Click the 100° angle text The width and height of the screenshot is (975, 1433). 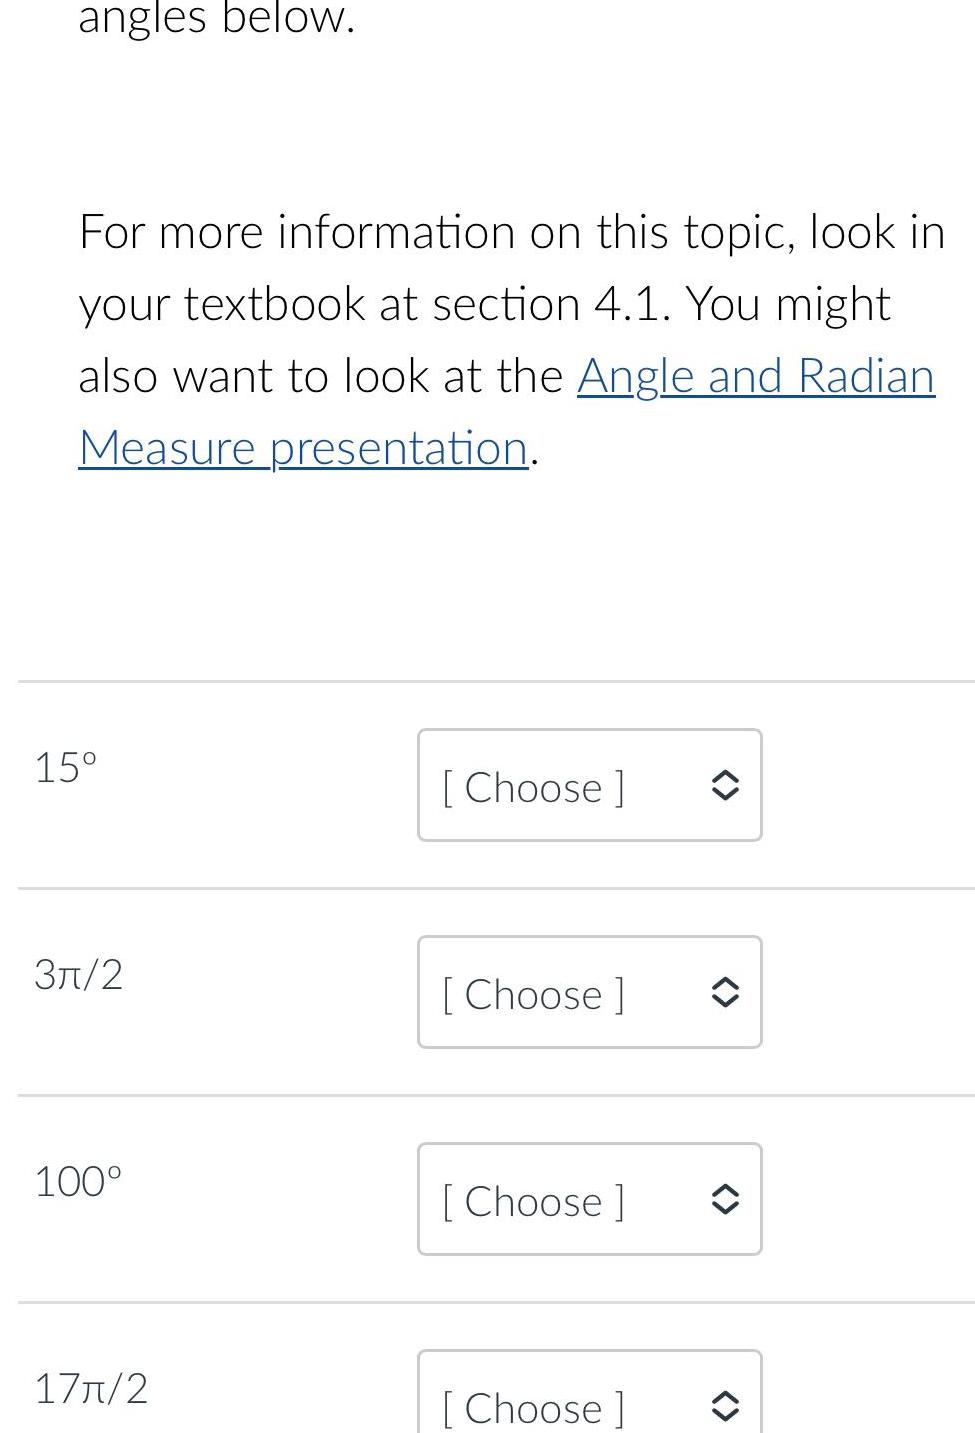coord(78,1182)
